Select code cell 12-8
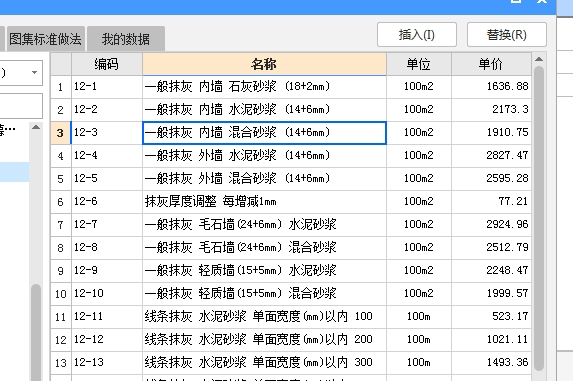 (x=107, y=248)
